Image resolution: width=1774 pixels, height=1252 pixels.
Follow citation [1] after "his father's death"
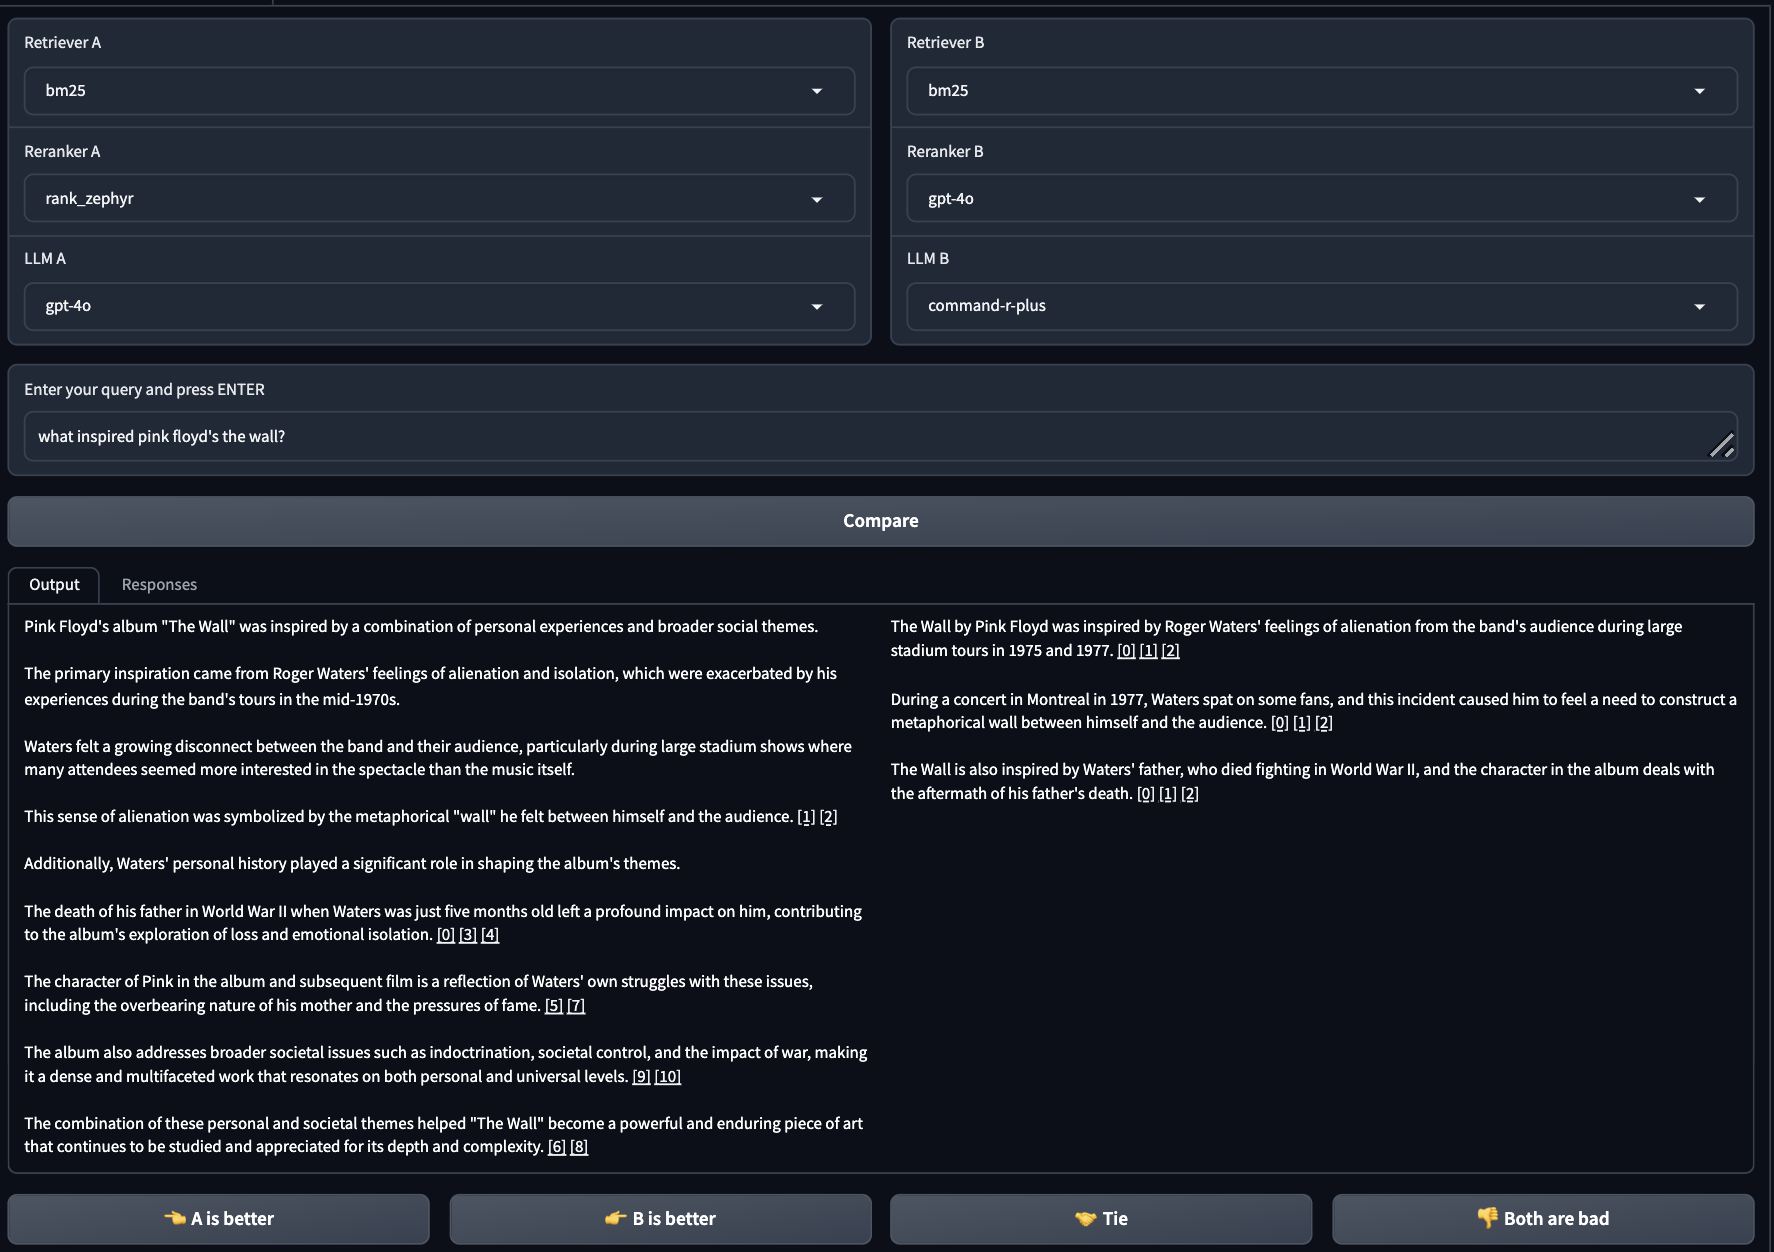coord(1168,794)
